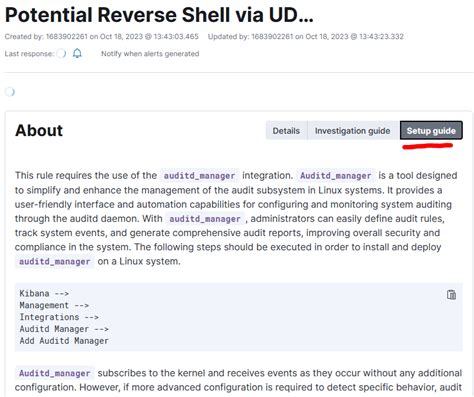Click auditd_manager token before 'on a Linux system'

click(55, 261)
